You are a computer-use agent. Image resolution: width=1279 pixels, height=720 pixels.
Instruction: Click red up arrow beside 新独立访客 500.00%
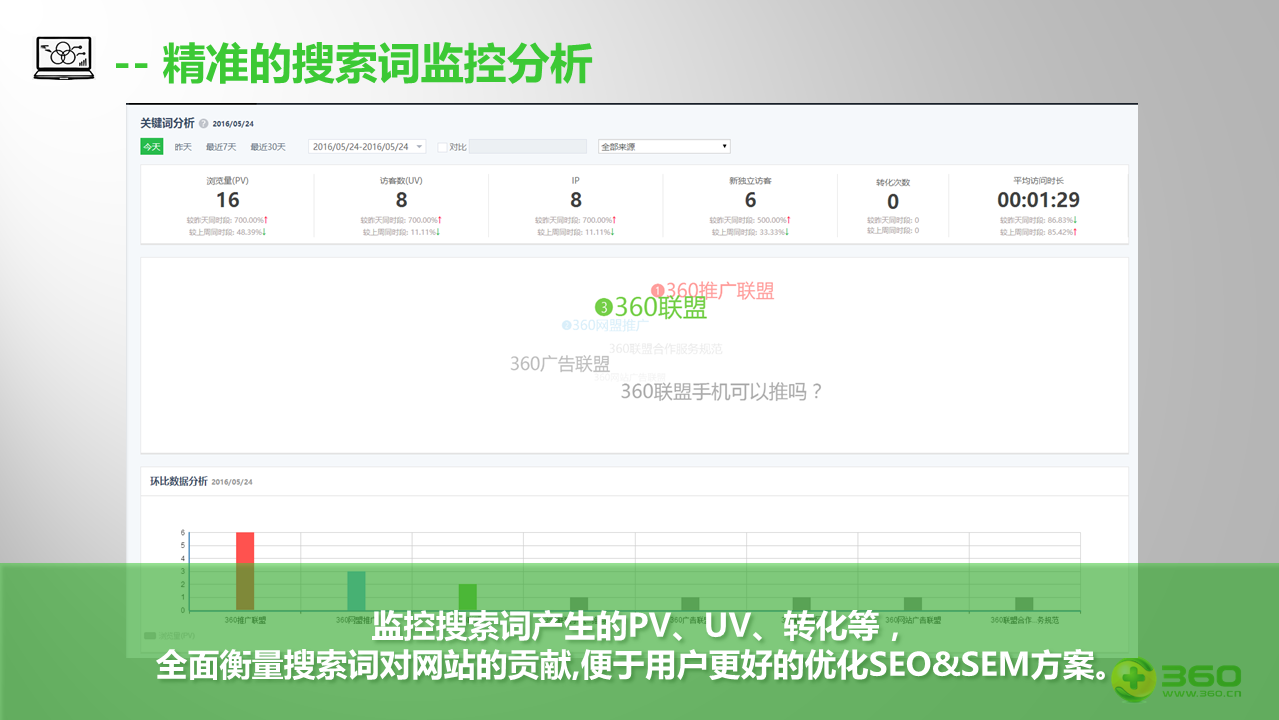pos(790,220)
